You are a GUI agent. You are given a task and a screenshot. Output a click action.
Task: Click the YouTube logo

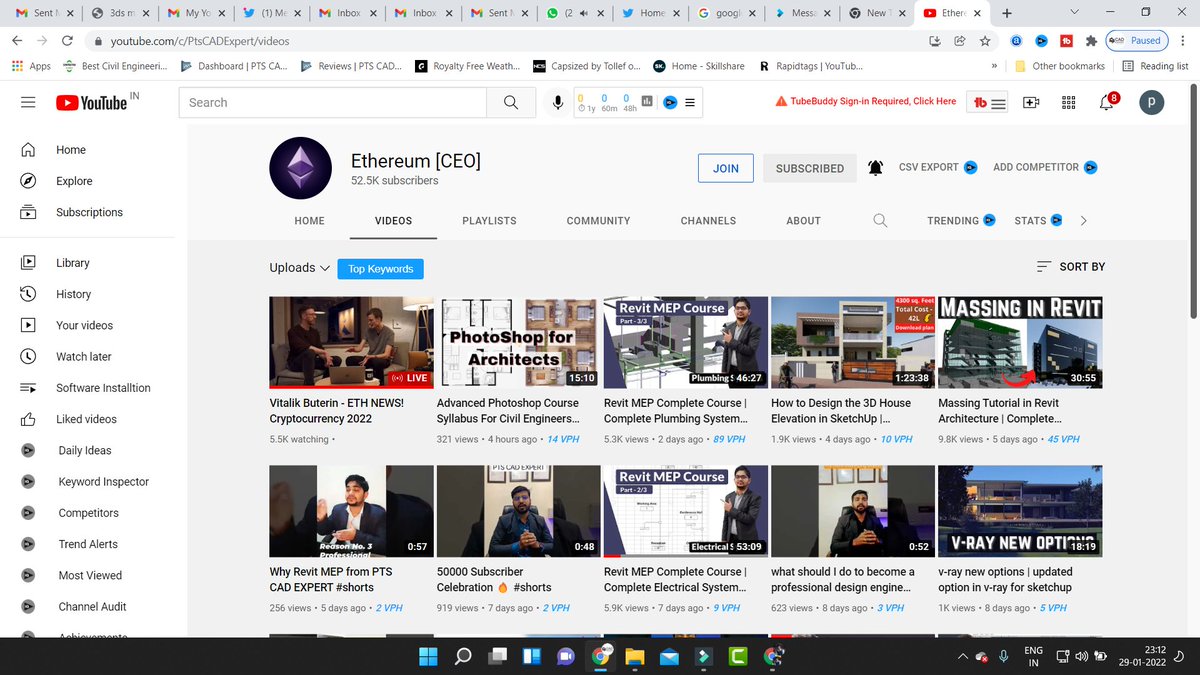92,102
